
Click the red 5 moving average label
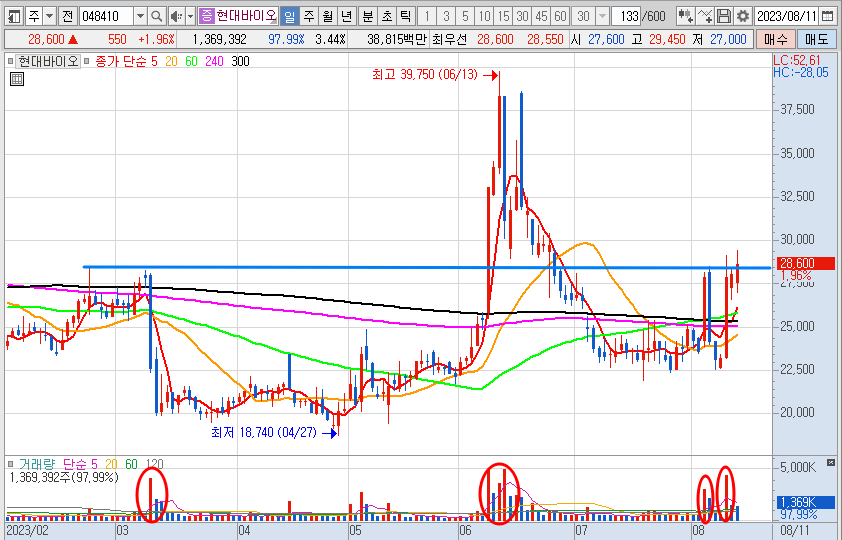(154, 61)
